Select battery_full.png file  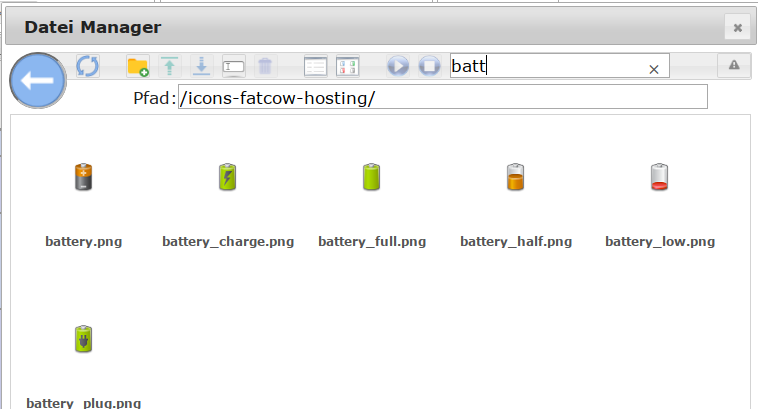372,178
